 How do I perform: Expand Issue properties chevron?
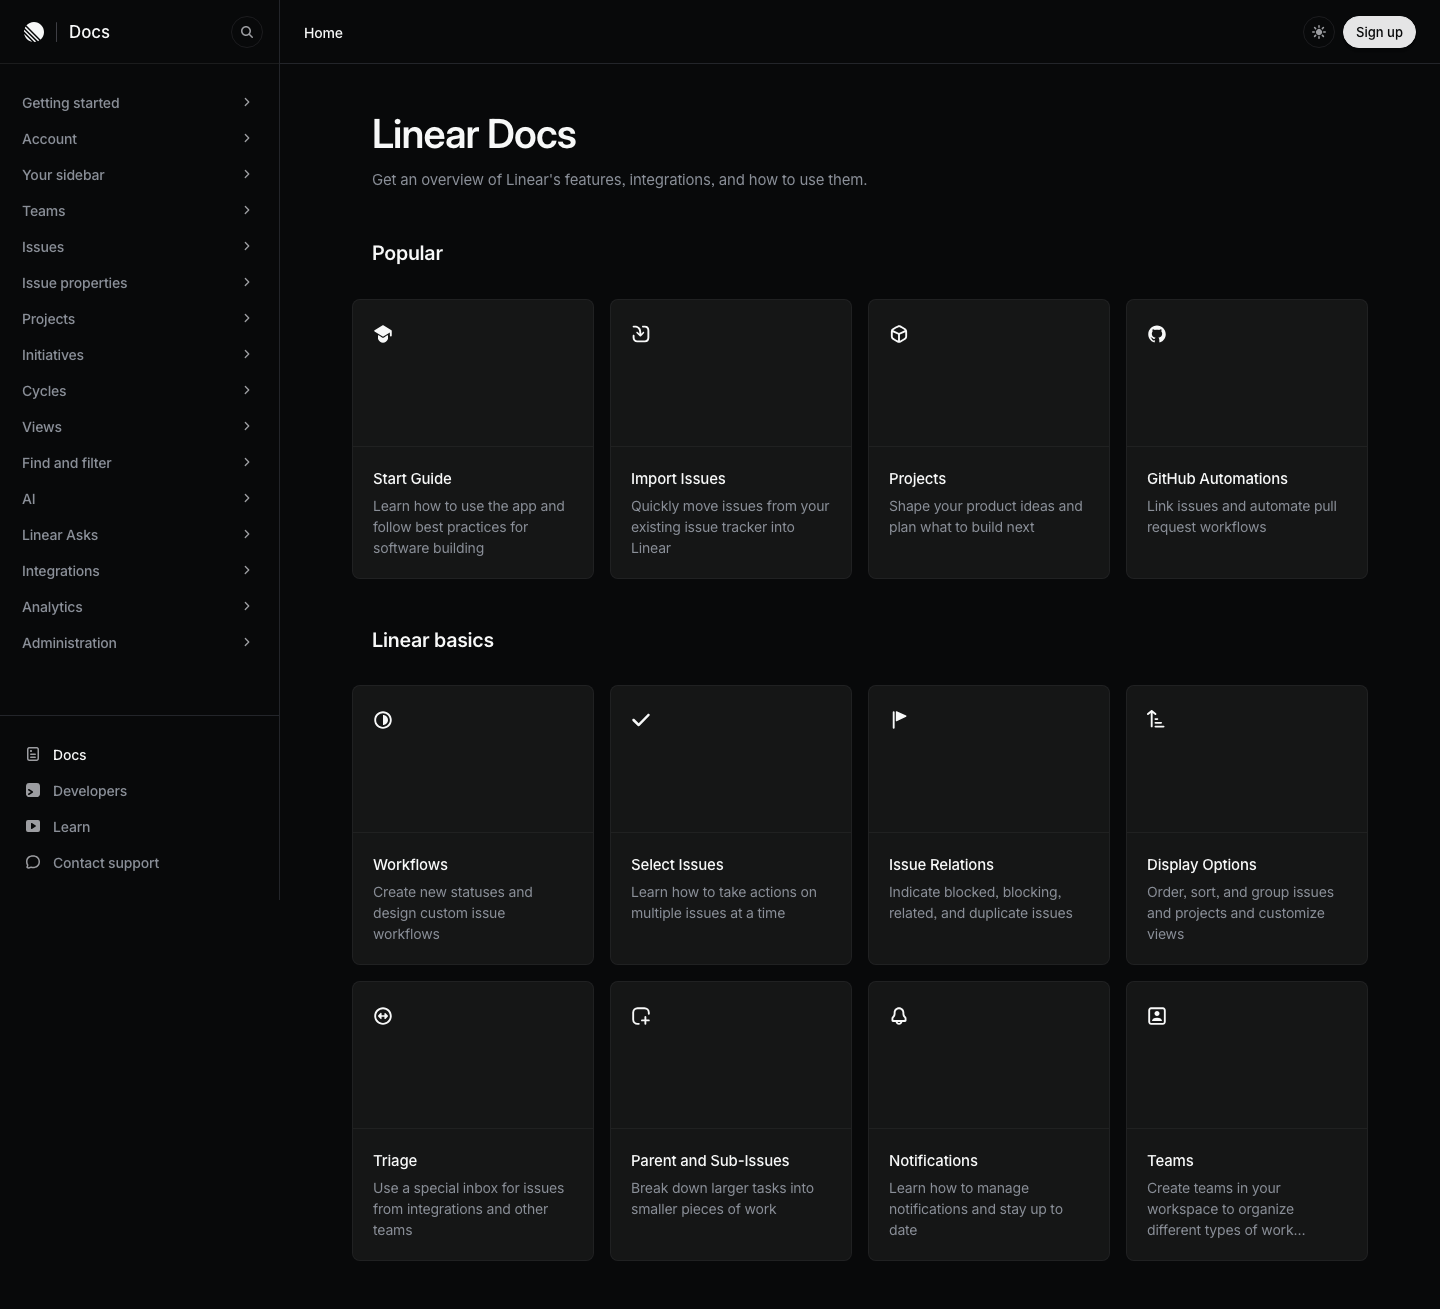(x=247, y=282)
